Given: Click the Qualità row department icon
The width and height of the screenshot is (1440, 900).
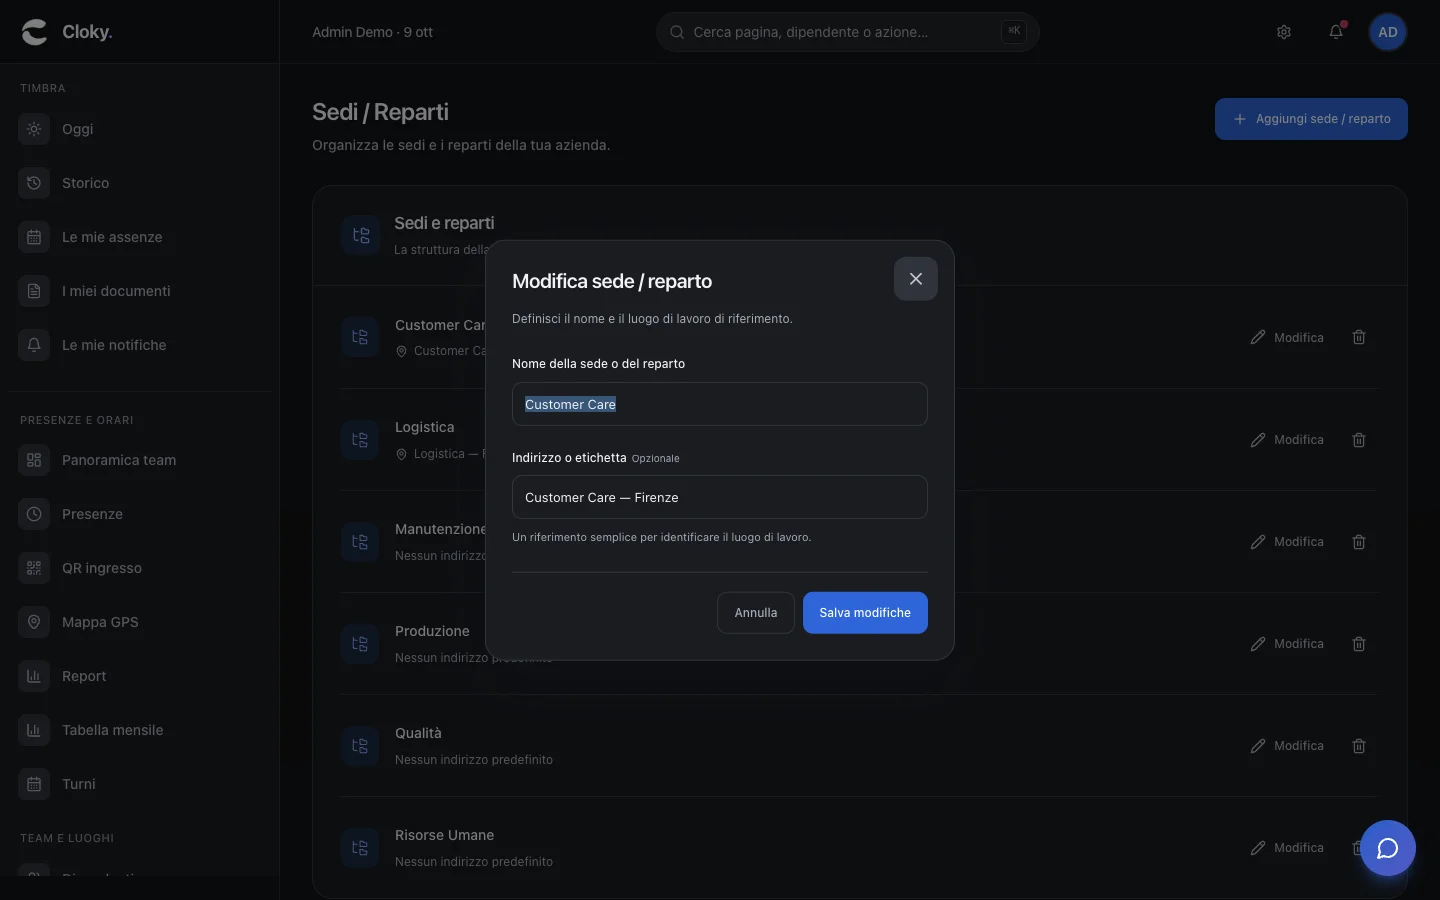Looking at the screenshot, I should click(x=360, y=746).
